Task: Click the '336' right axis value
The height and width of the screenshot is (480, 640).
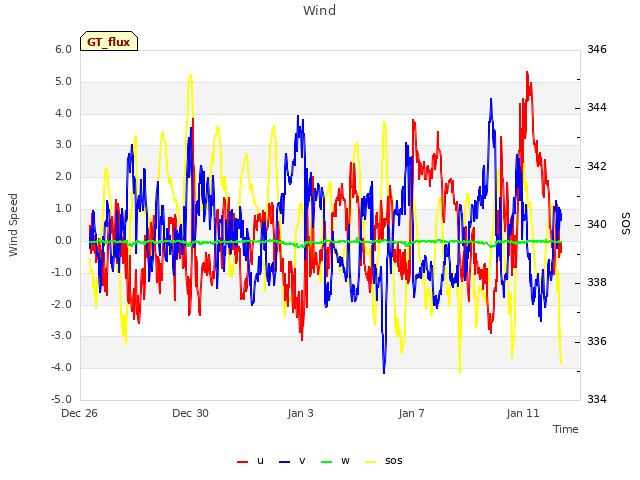Action: tap(597, 341)
